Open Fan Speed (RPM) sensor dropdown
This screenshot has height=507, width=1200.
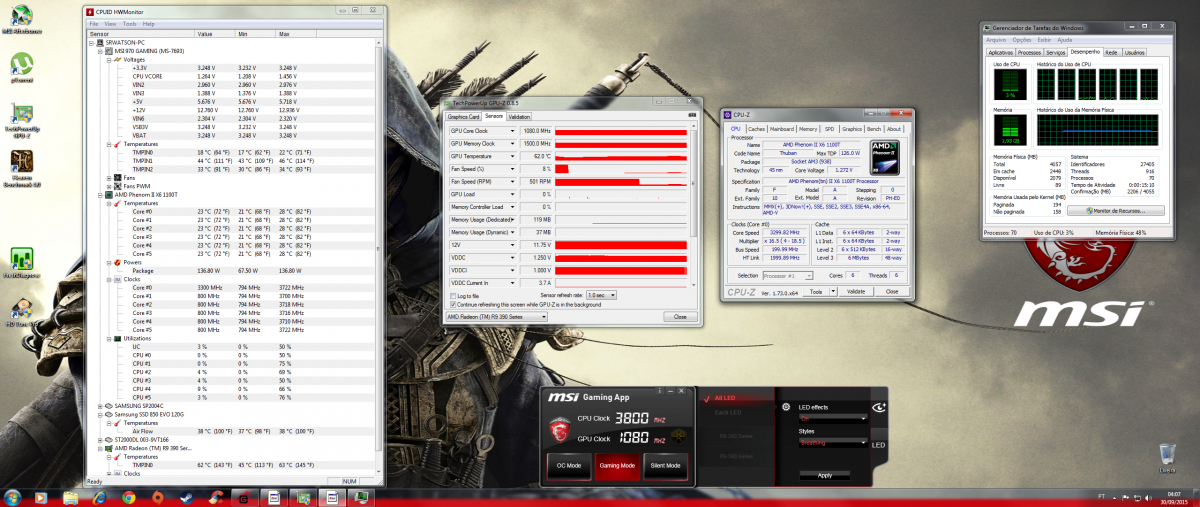click(512, 182)
